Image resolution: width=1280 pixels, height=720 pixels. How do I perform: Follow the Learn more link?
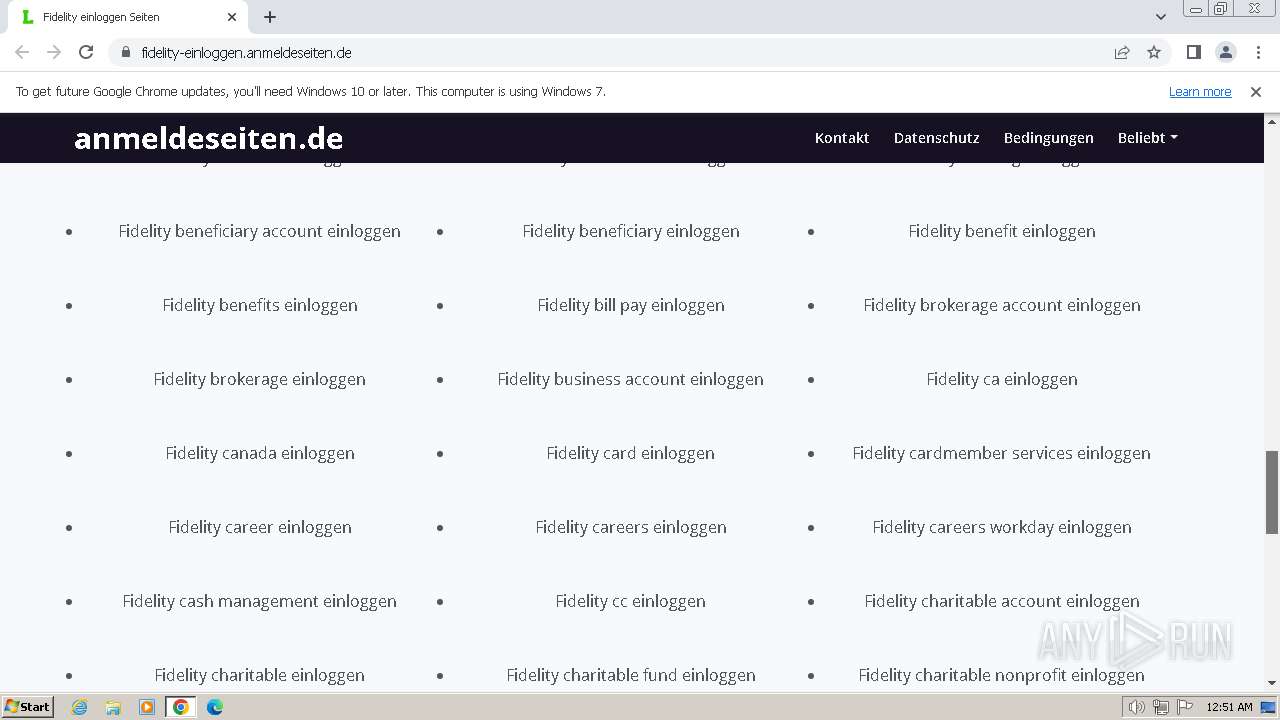(1200, 91)
